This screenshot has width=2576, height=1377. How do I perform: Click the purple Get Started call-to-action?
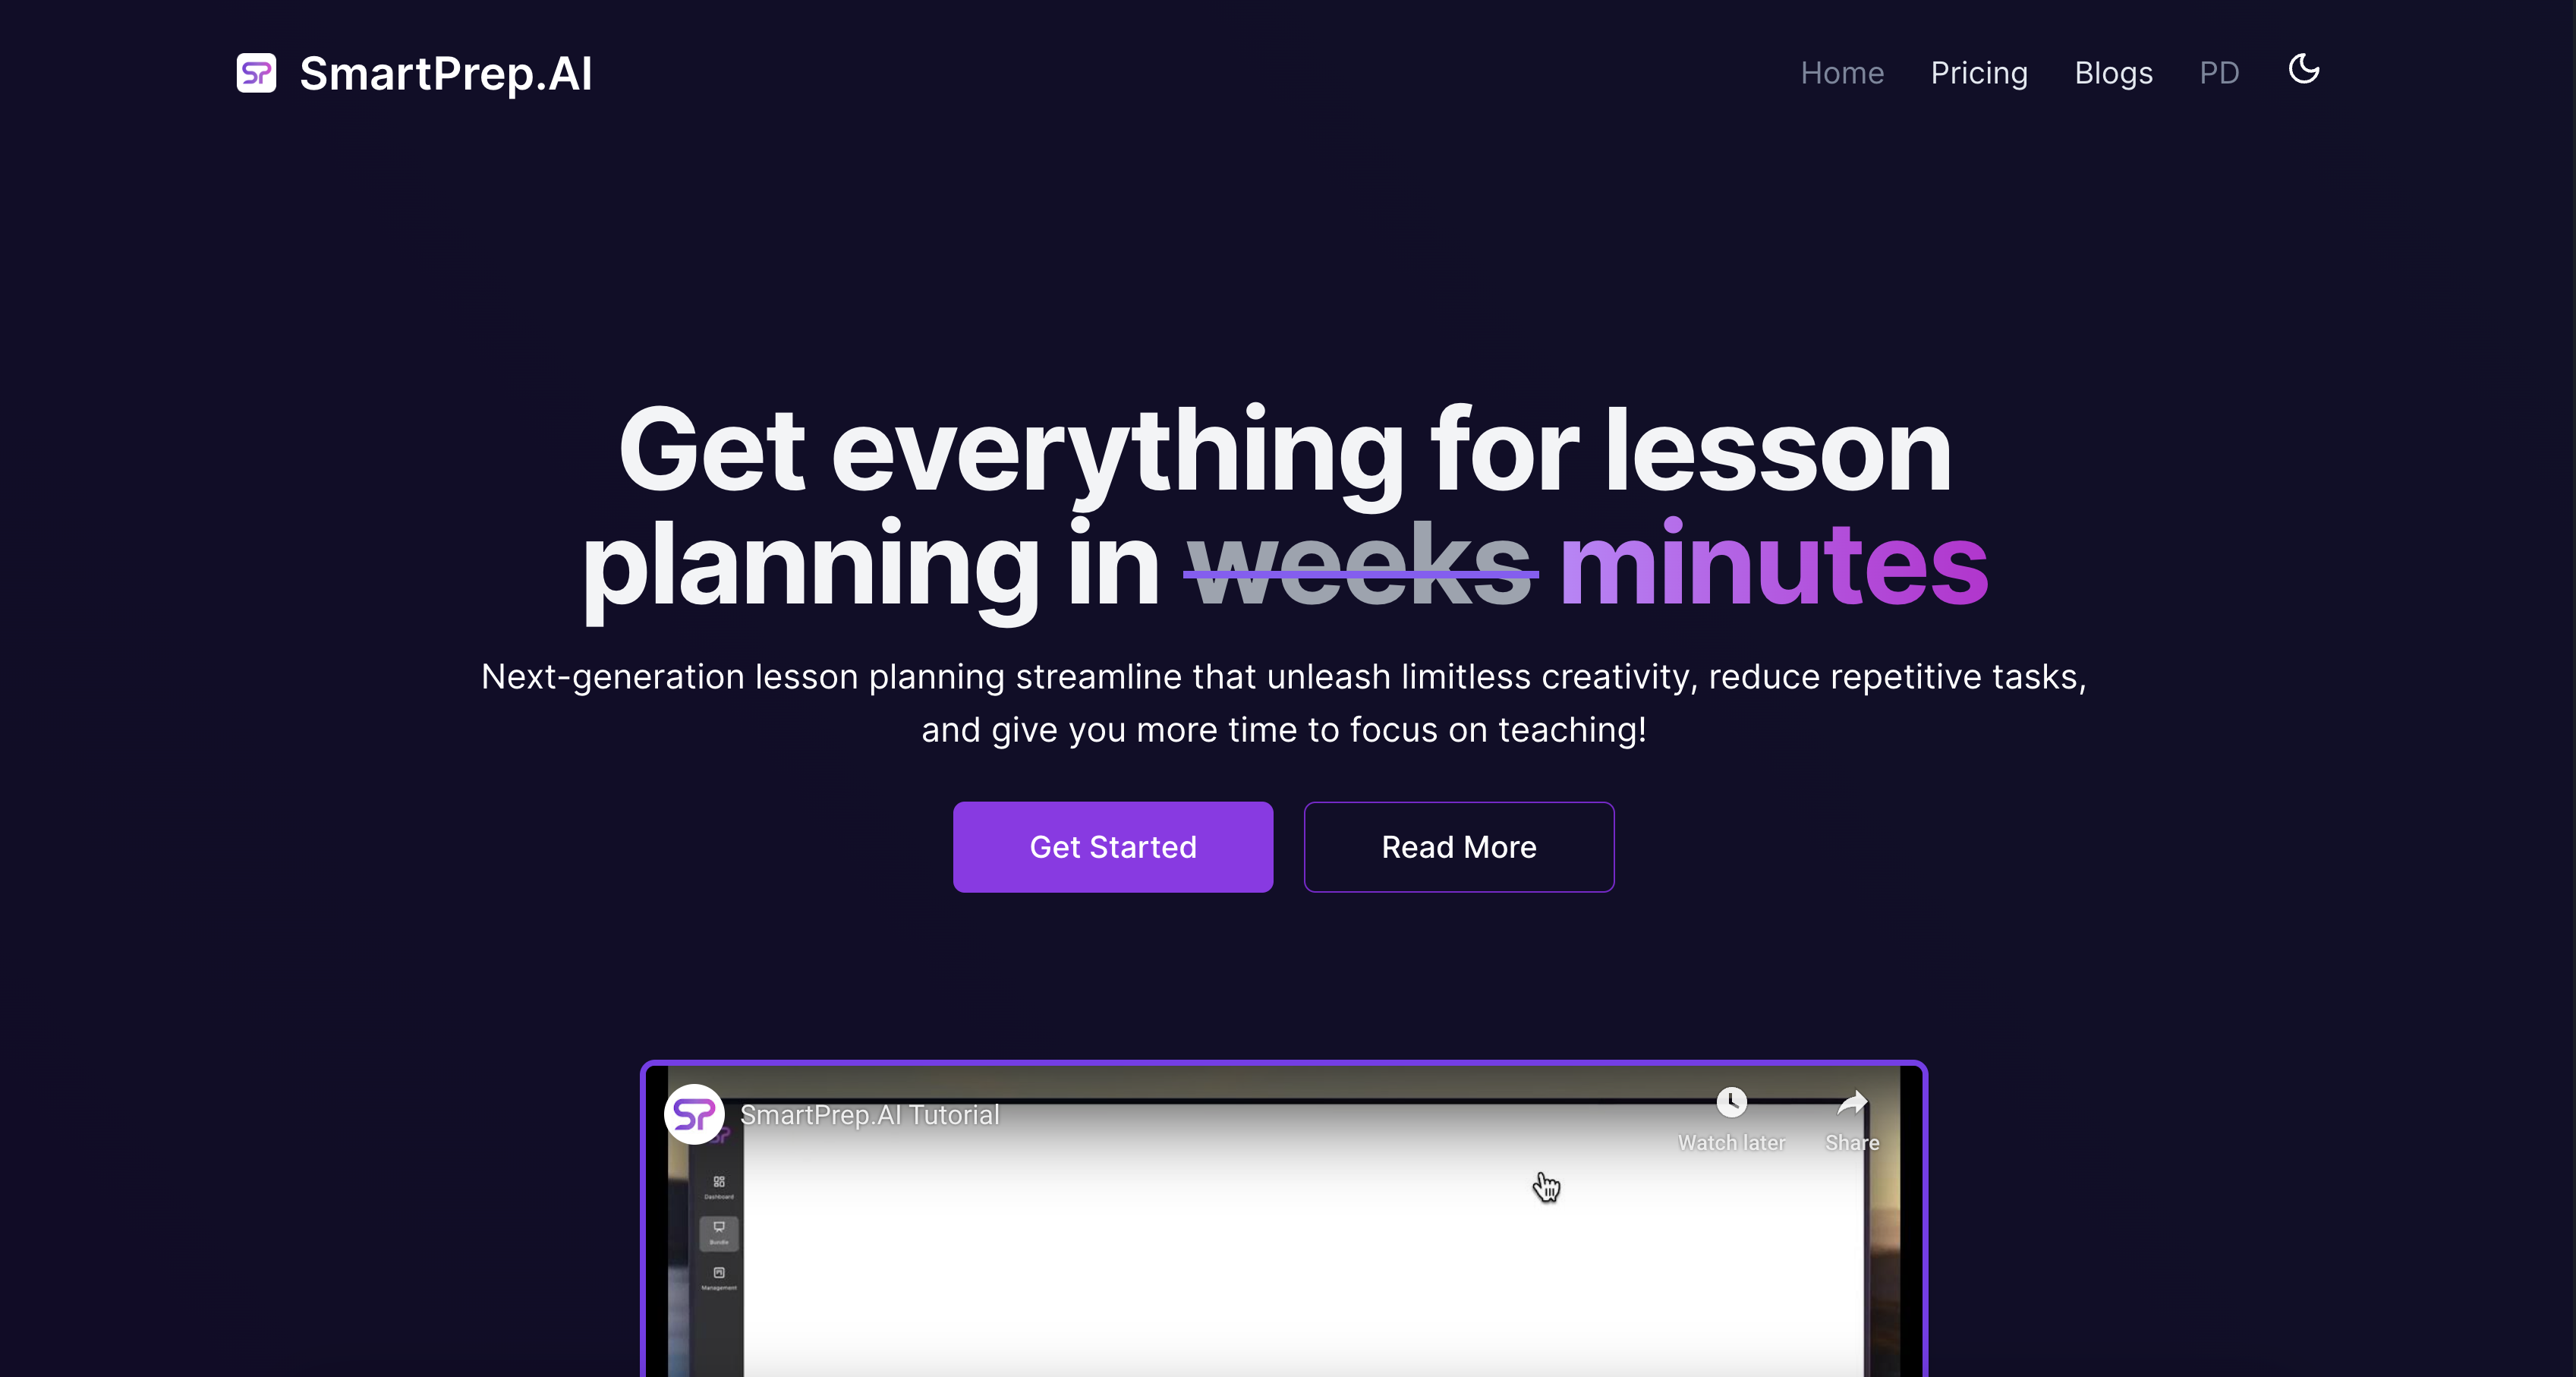pyautogui.click(x=1113, y=847)
